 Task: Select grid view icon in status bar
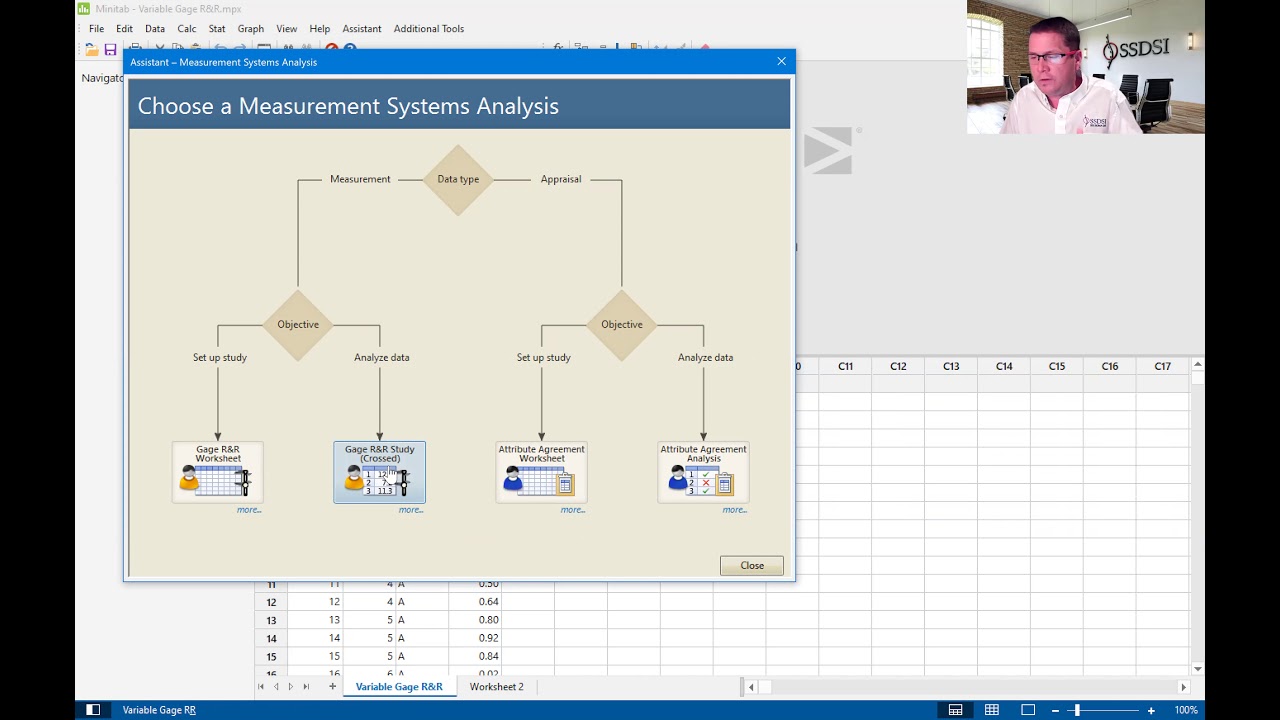point(992,710)
